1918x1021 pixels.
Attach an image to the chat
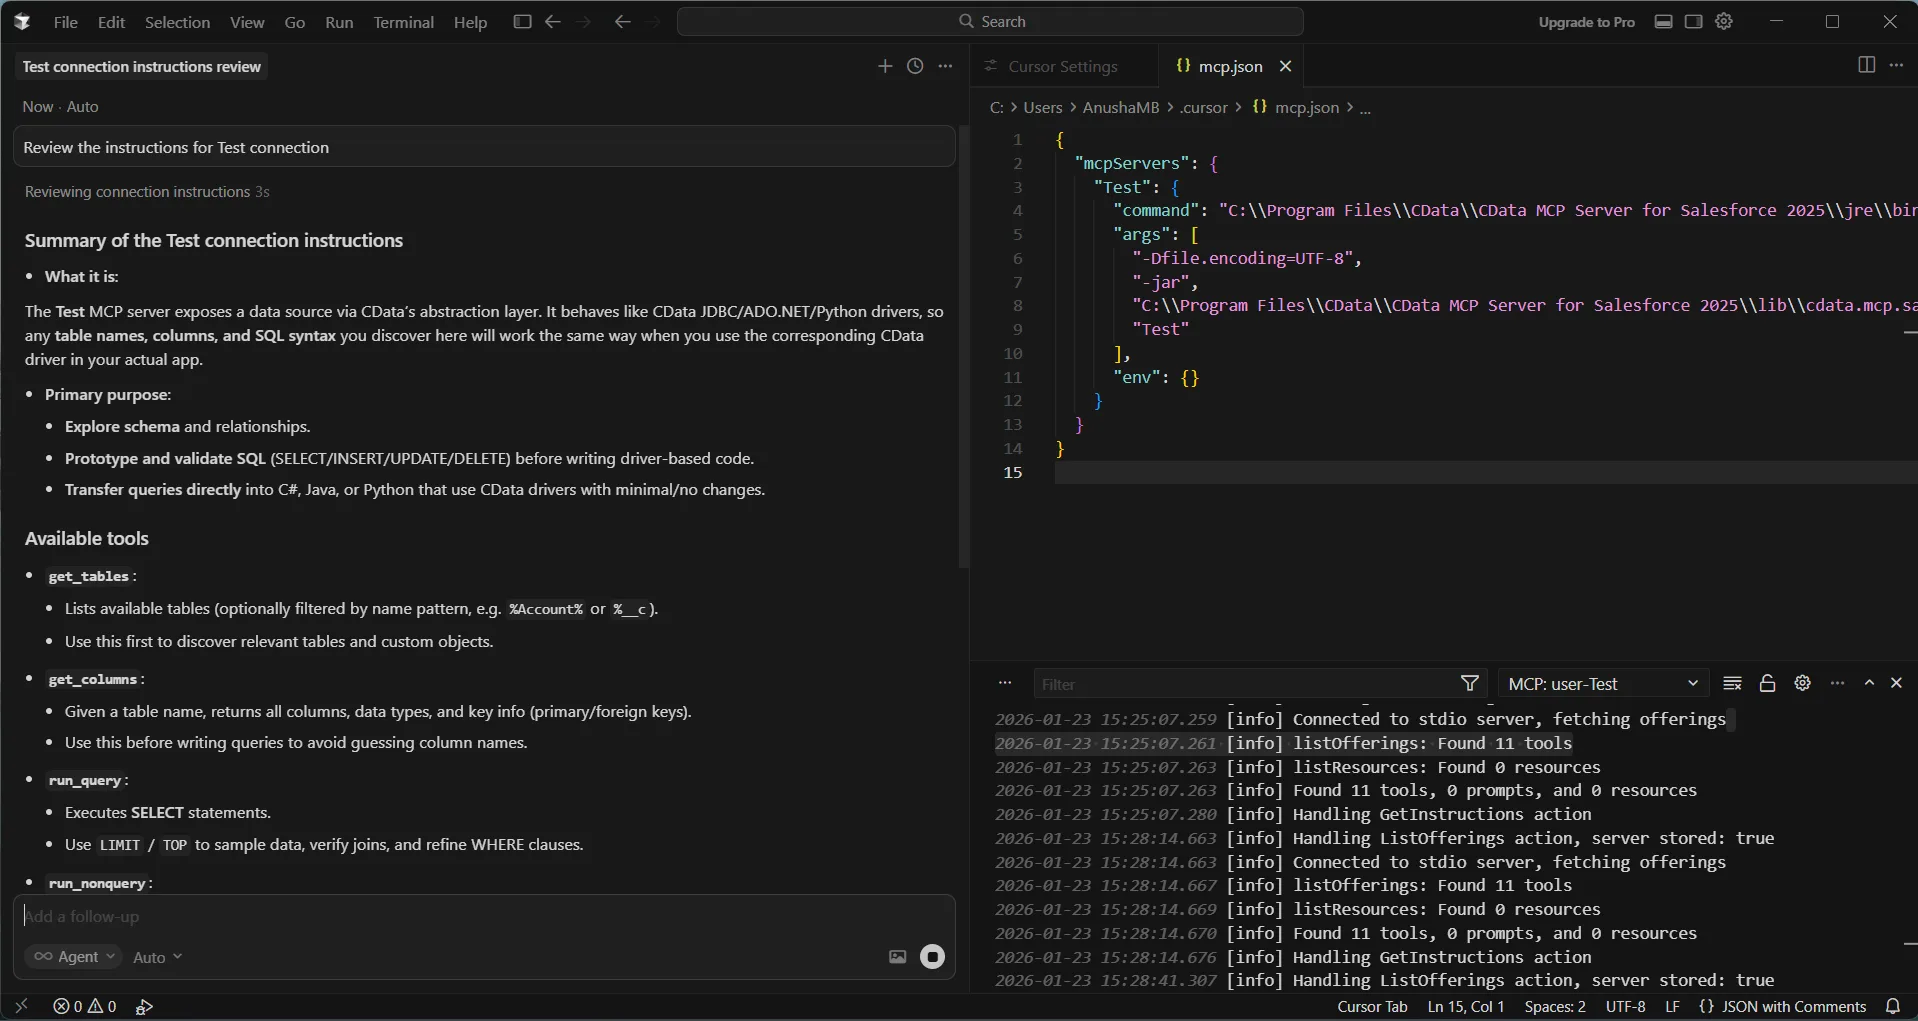click(x=897, y=957)
